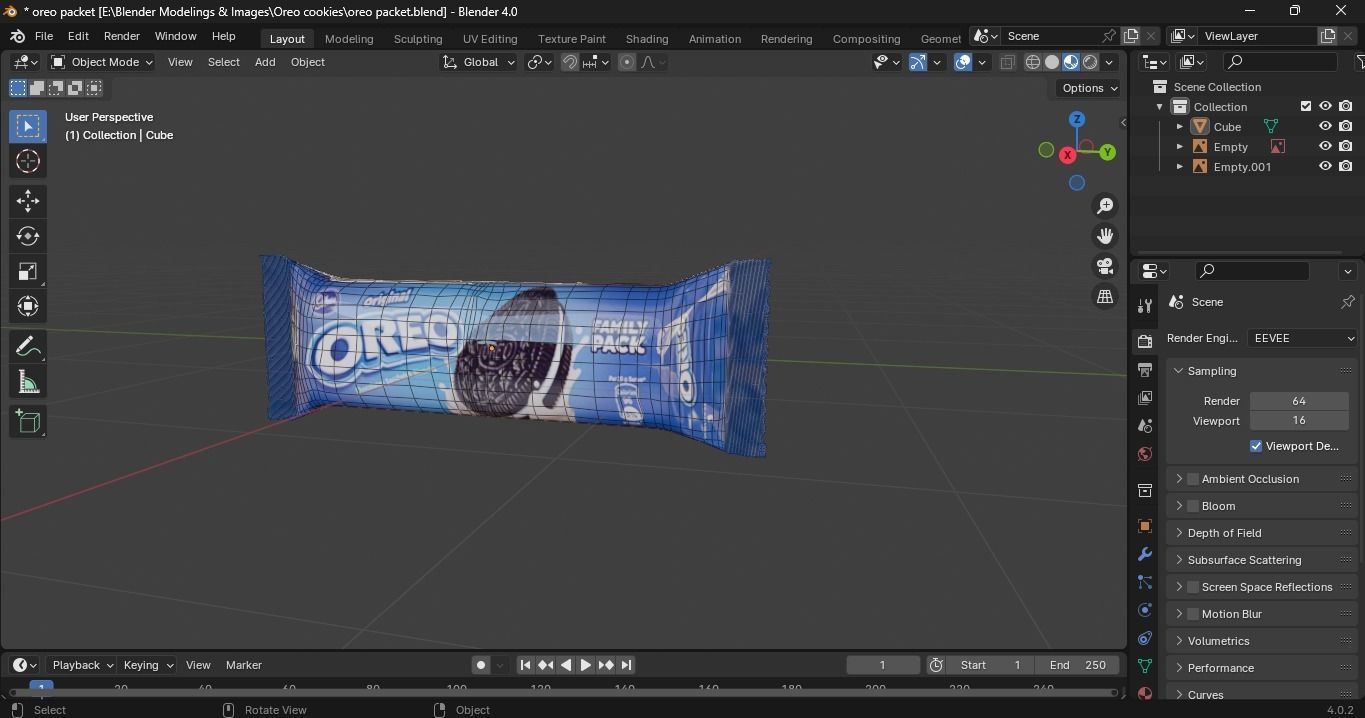Activate the Cursor tool
Image resolution: width=1365 pixels, height=718 pixels.
click(28, 161)
